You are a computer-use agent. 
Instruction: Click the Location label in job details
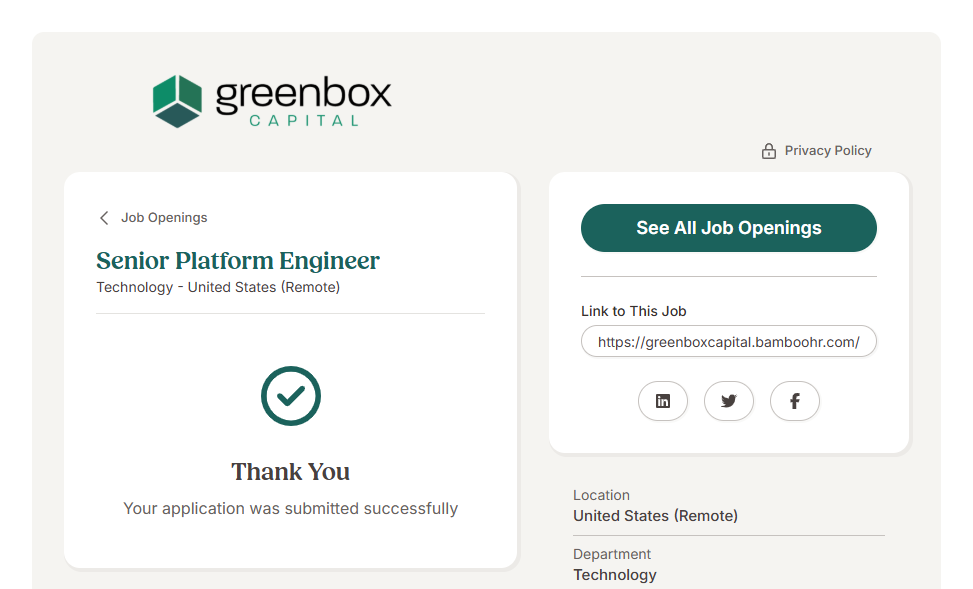(x=601, y=495)
